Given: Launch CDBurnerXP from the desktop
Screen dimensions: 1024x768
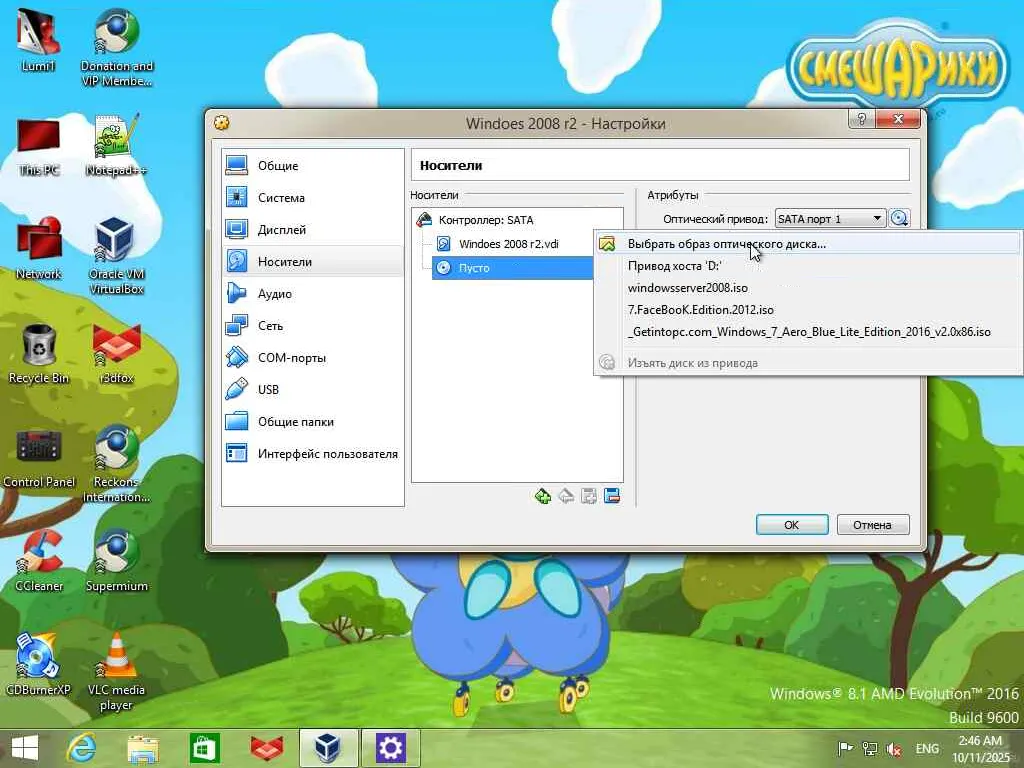Looking at the screenshot, I should [x=38, y=664].
